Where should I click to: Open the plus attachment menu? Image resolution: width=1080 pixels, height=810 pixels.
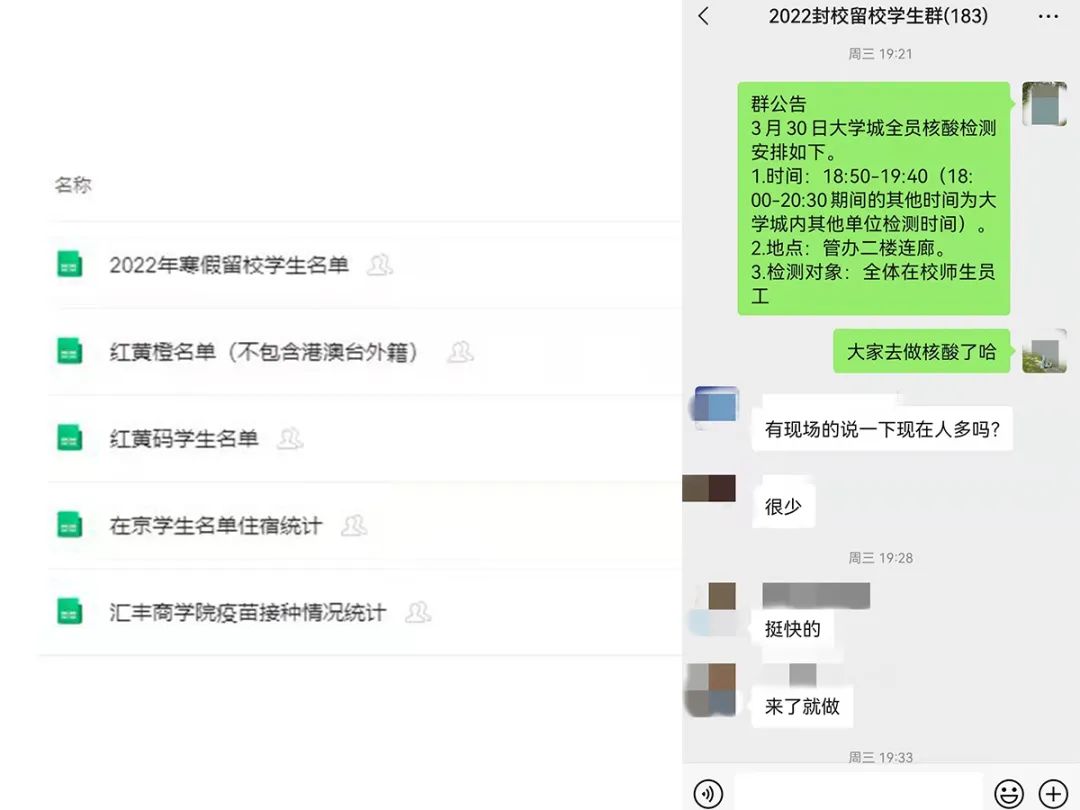pyautogui.click(x=1052, y=793)
